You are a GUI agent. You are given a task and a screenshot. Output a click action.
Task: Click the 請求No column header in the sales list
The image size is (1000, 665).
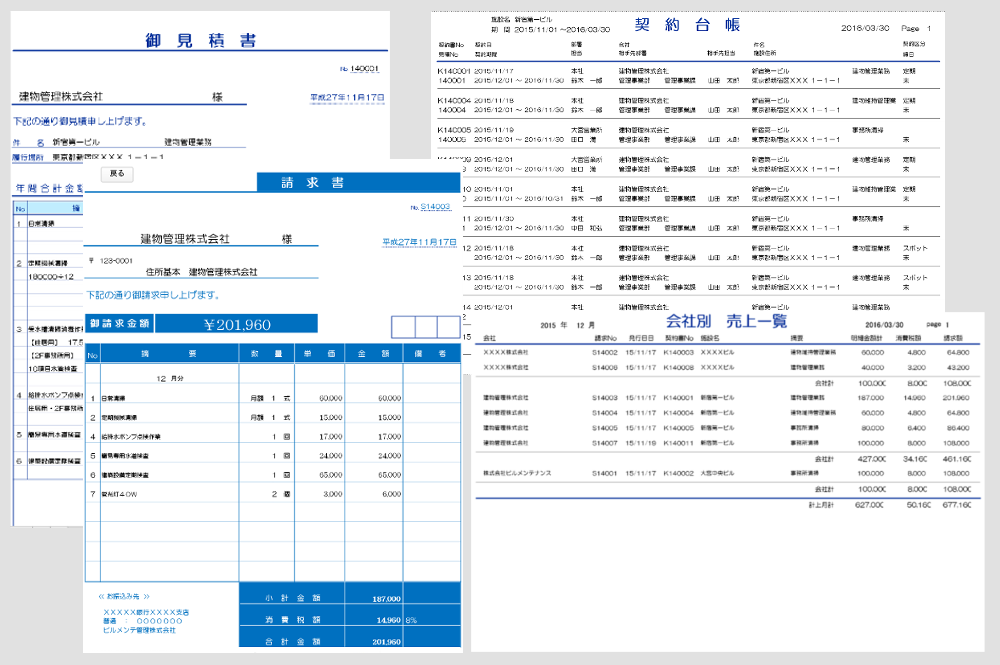click(x=605, y=338)
